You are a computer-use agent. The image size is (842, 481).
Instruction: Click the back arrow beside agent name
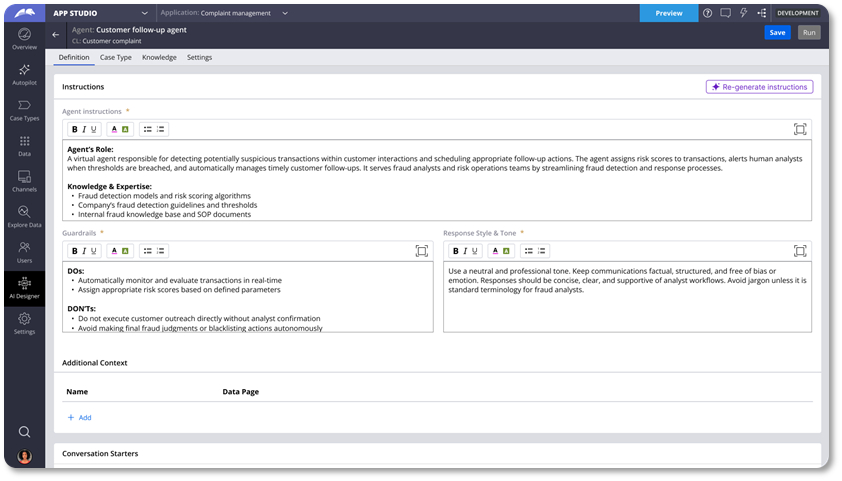click(56, 34)
